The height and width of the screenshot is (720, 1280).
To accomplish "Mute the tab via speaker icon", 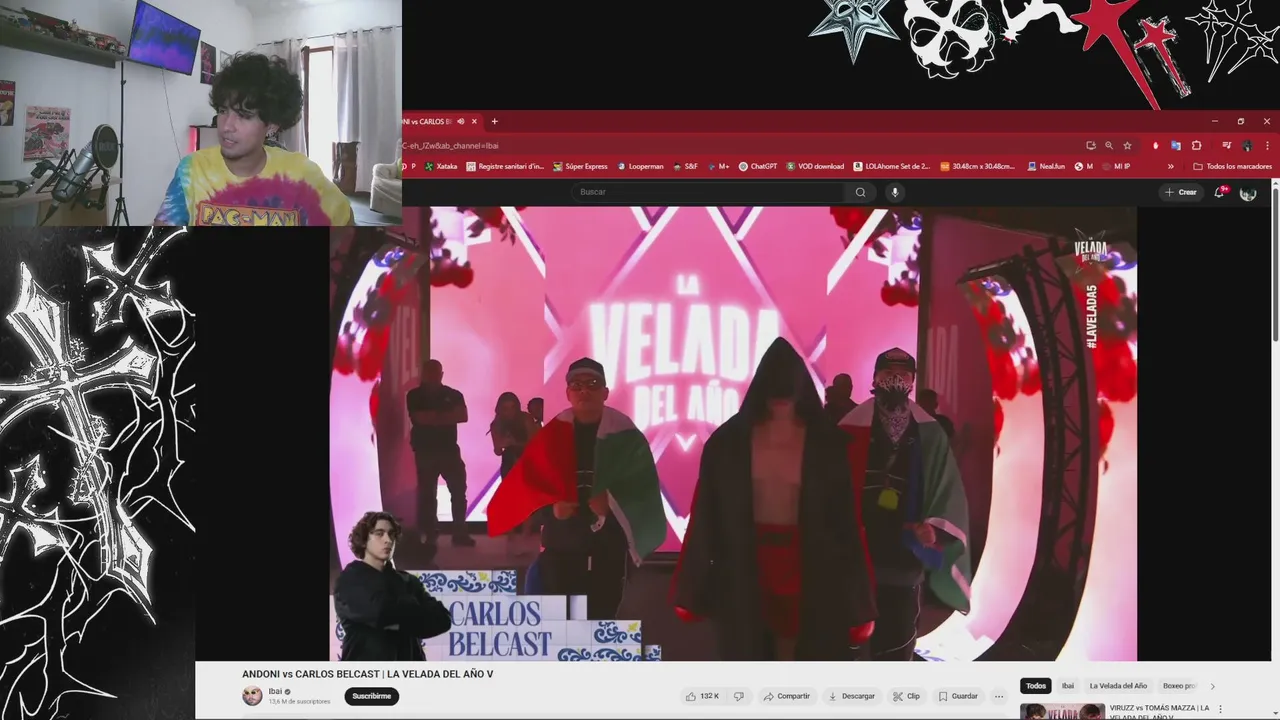I will tap(460, 122).
